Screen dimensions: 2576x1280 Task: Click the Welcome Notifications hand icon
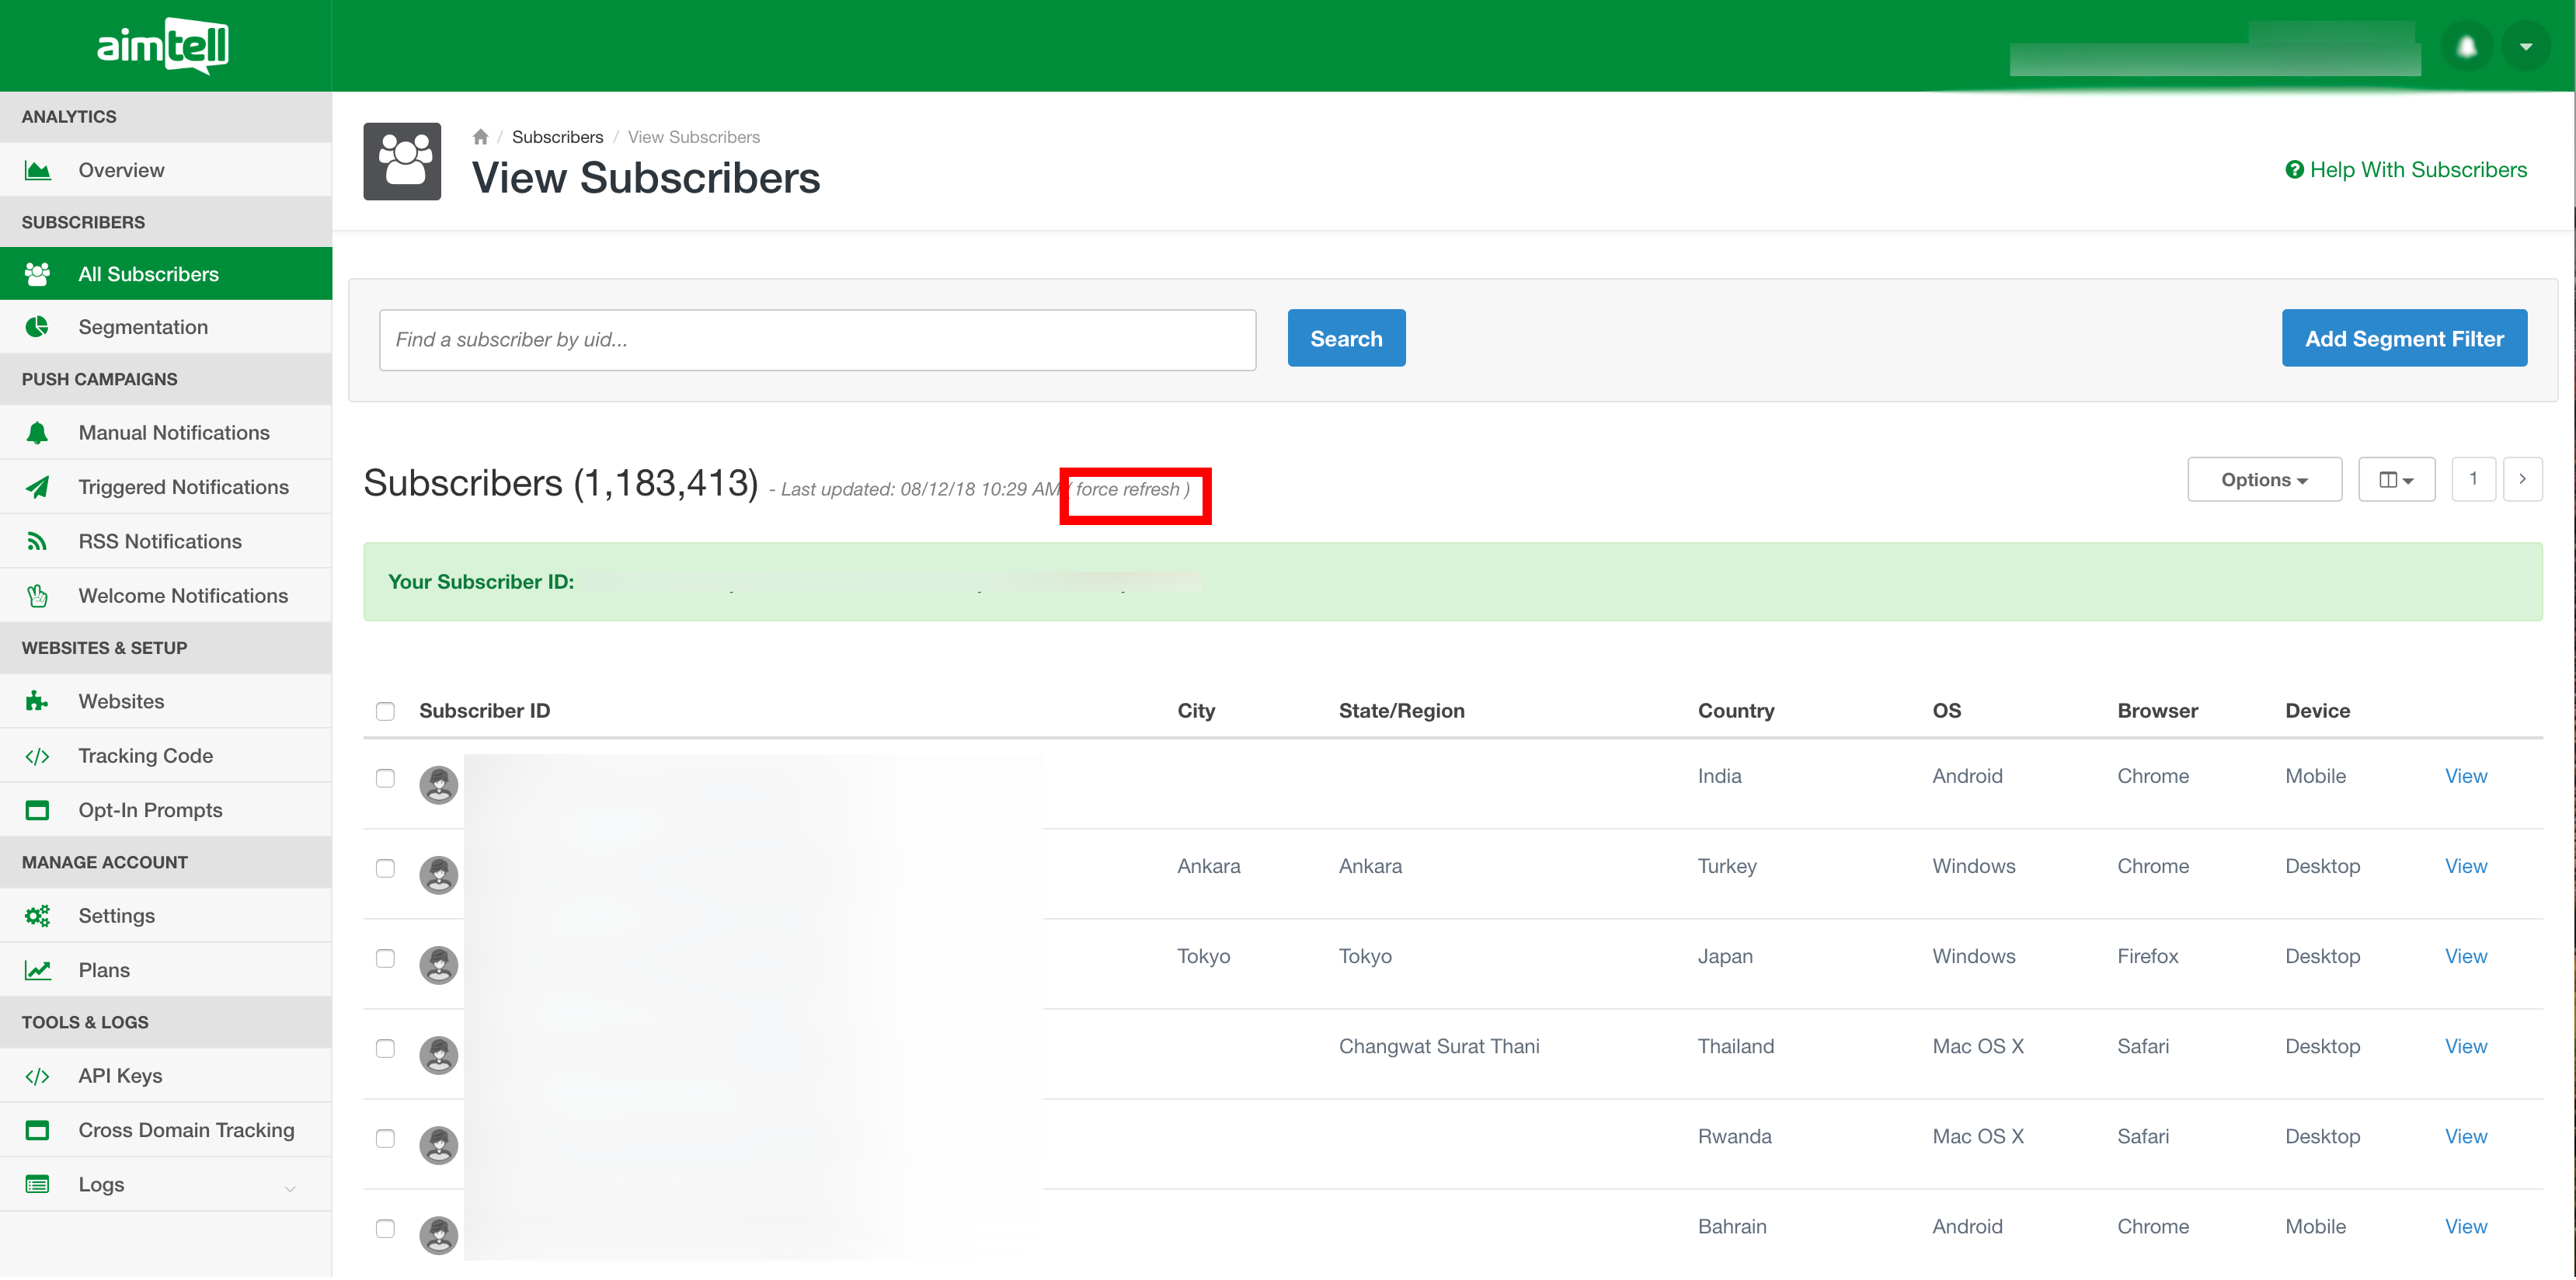(40, 595)
